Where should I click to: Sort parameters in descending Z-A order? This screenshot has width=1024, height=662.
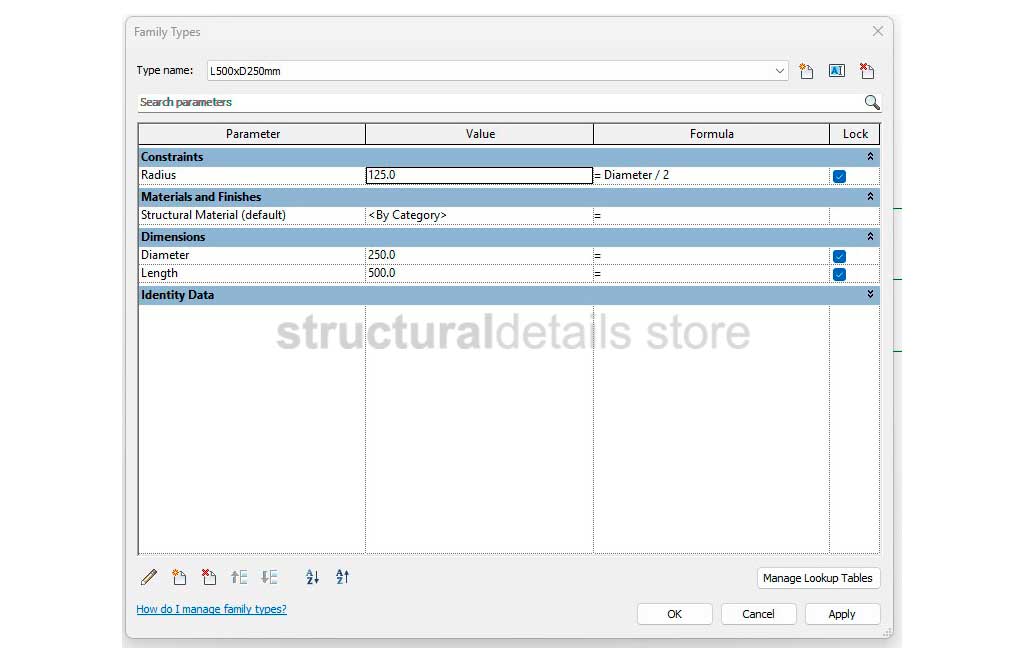342,577
